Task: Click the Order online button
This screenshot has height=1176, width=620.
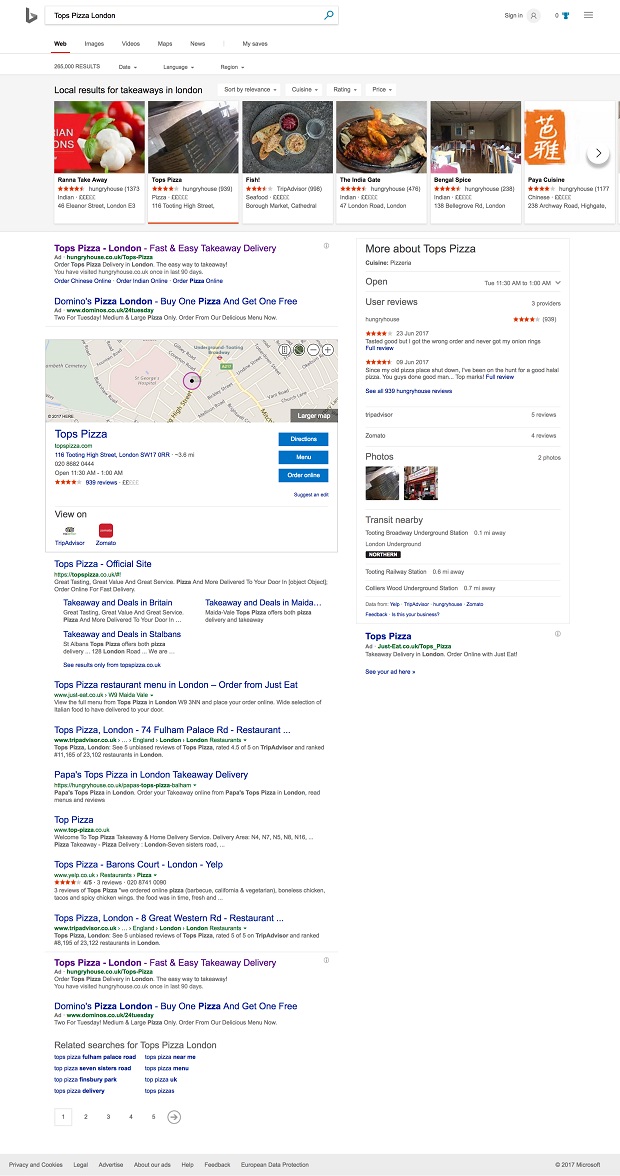Action: point(303,475)
